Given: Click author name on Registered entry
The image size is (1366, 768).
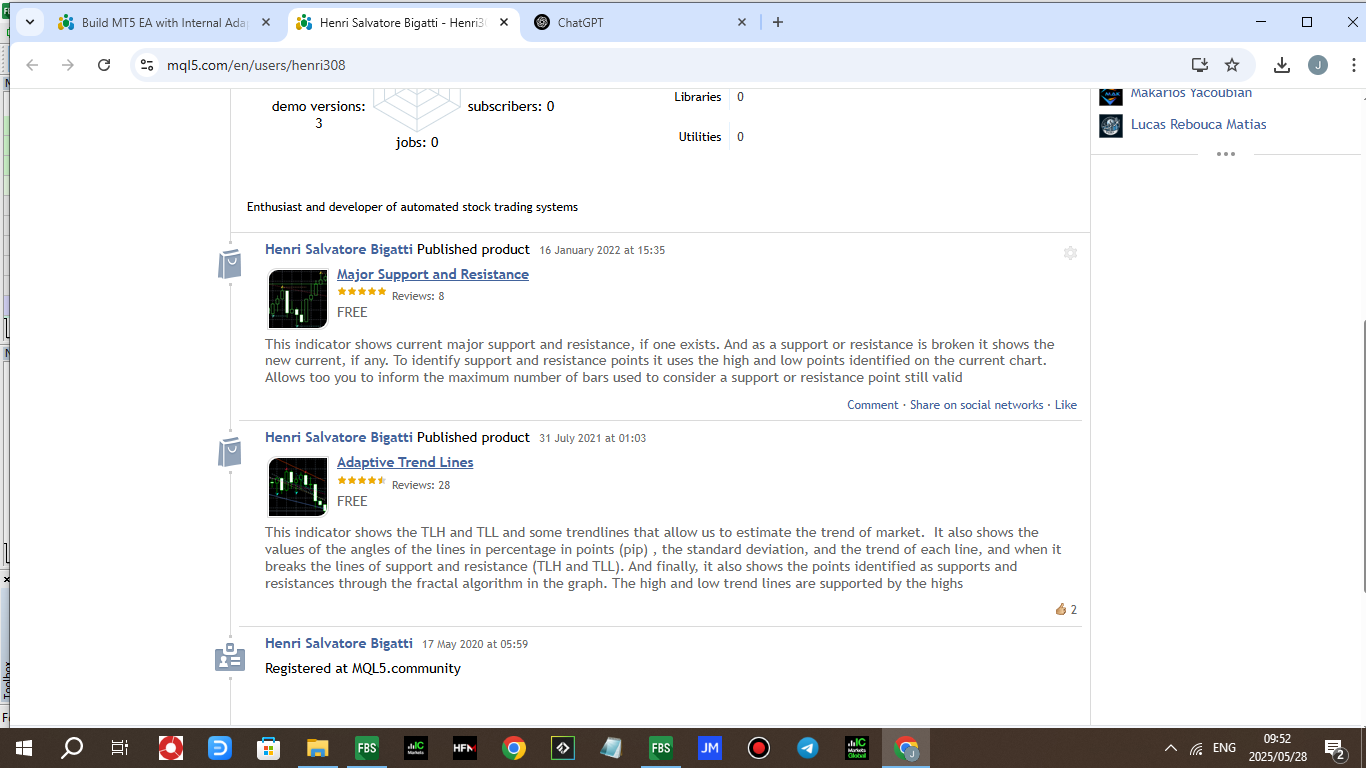Looking at the screenshot, I should [x=339, y=644].
